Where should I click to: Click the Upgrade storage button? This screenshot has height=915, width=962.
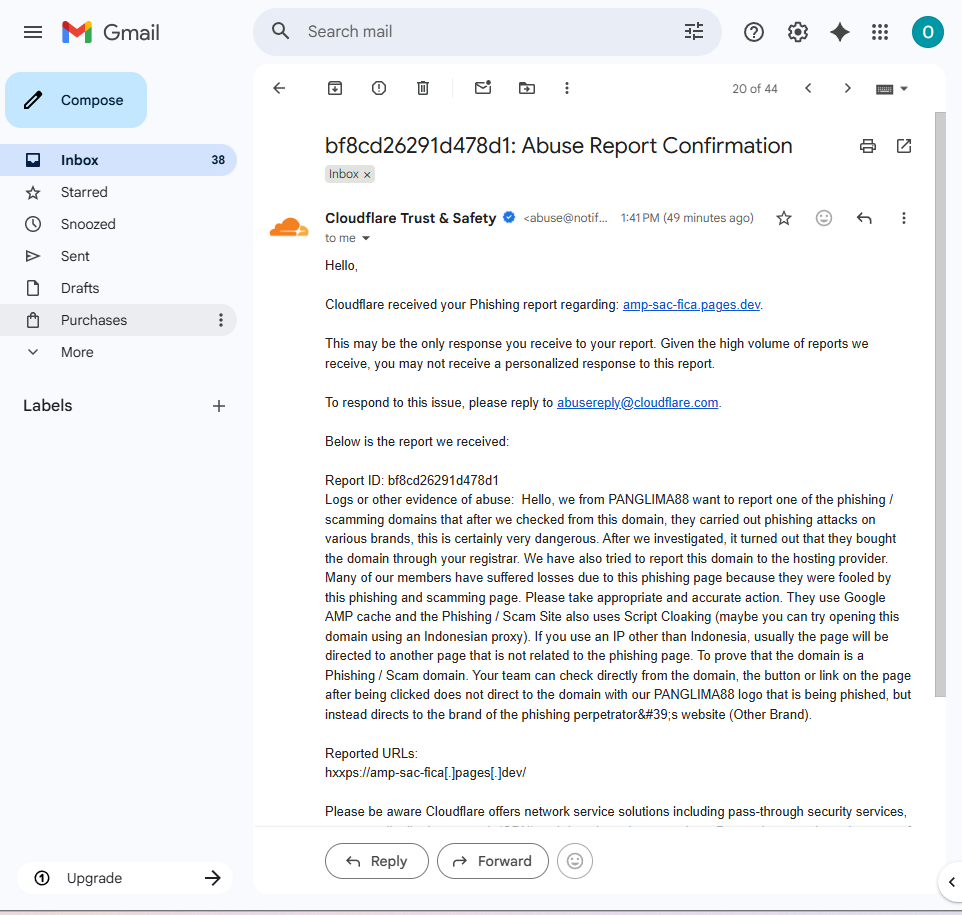(125, 878)
